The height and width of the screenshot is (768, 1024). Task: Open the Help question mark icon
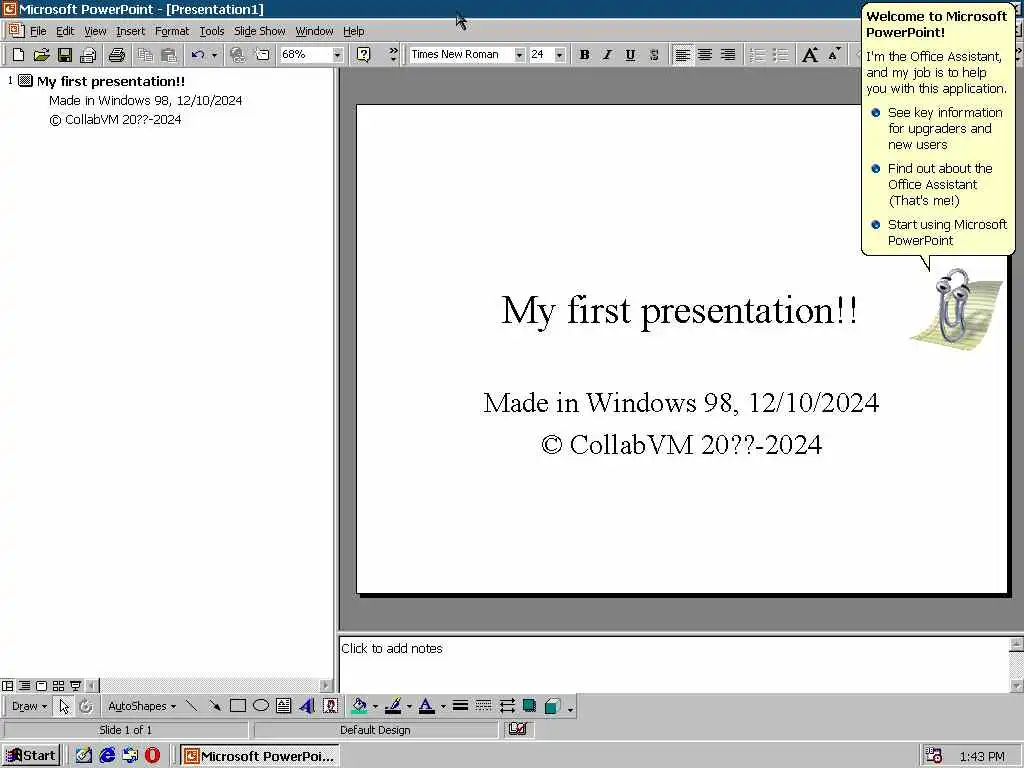coord(364,55)
